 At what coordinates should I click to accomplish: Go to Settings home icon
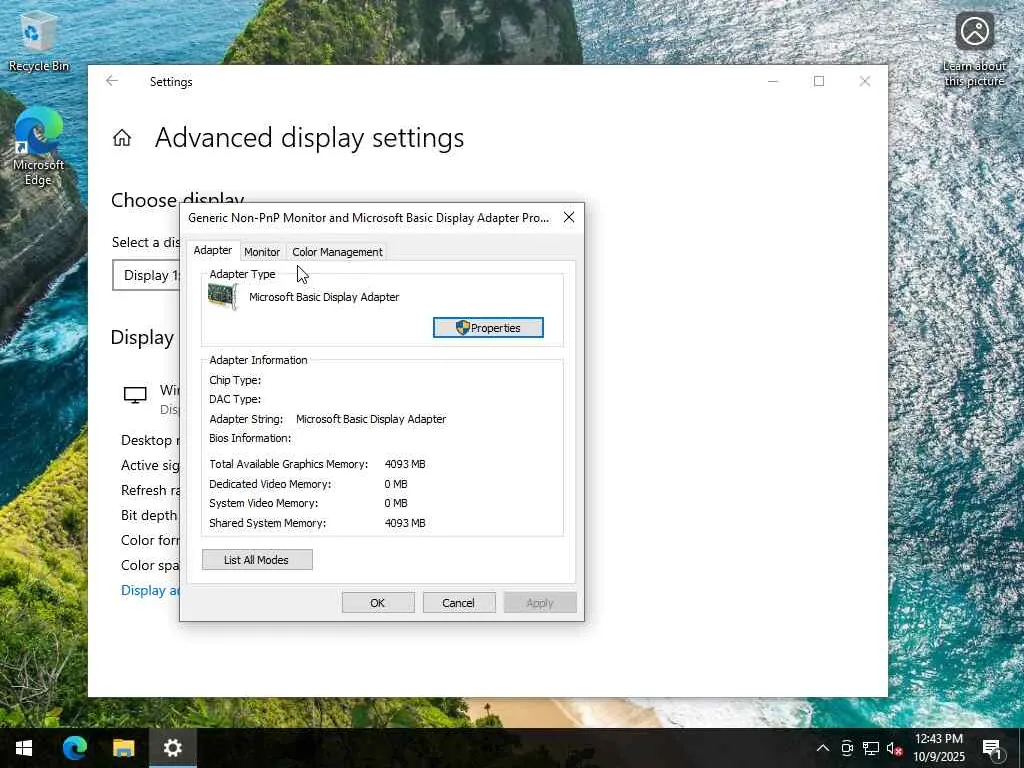(x=121, y=138)
